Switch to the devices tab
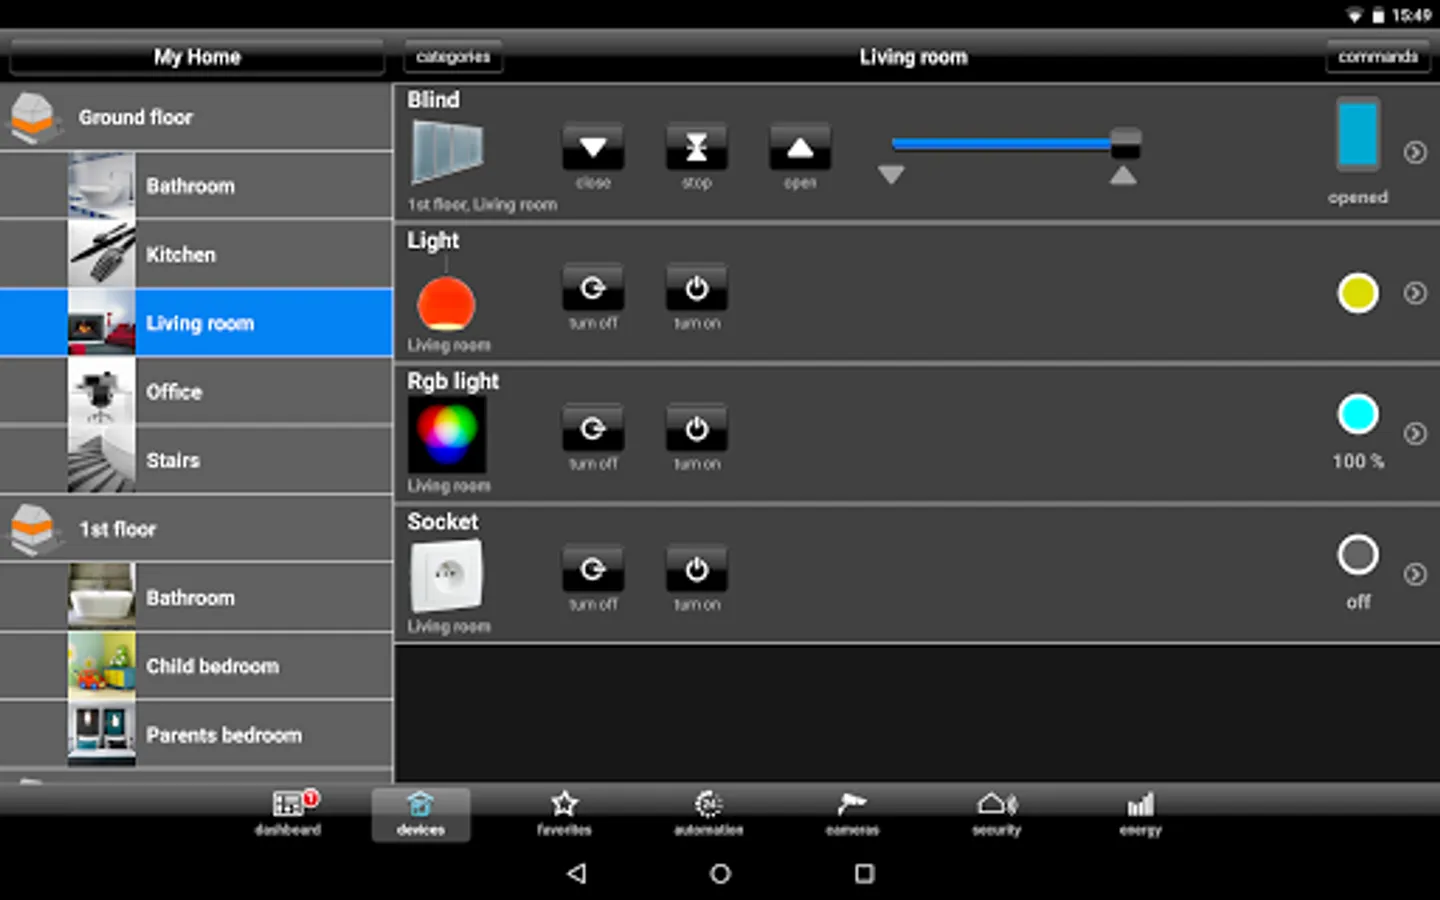 420,813
